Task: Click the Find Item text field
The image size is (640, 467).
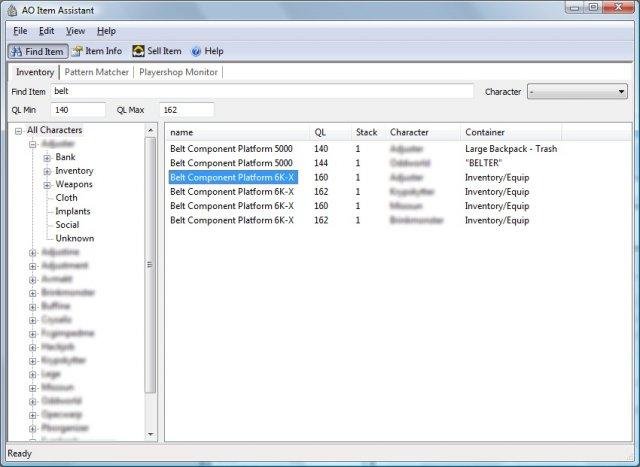Action: click(262, 91)
